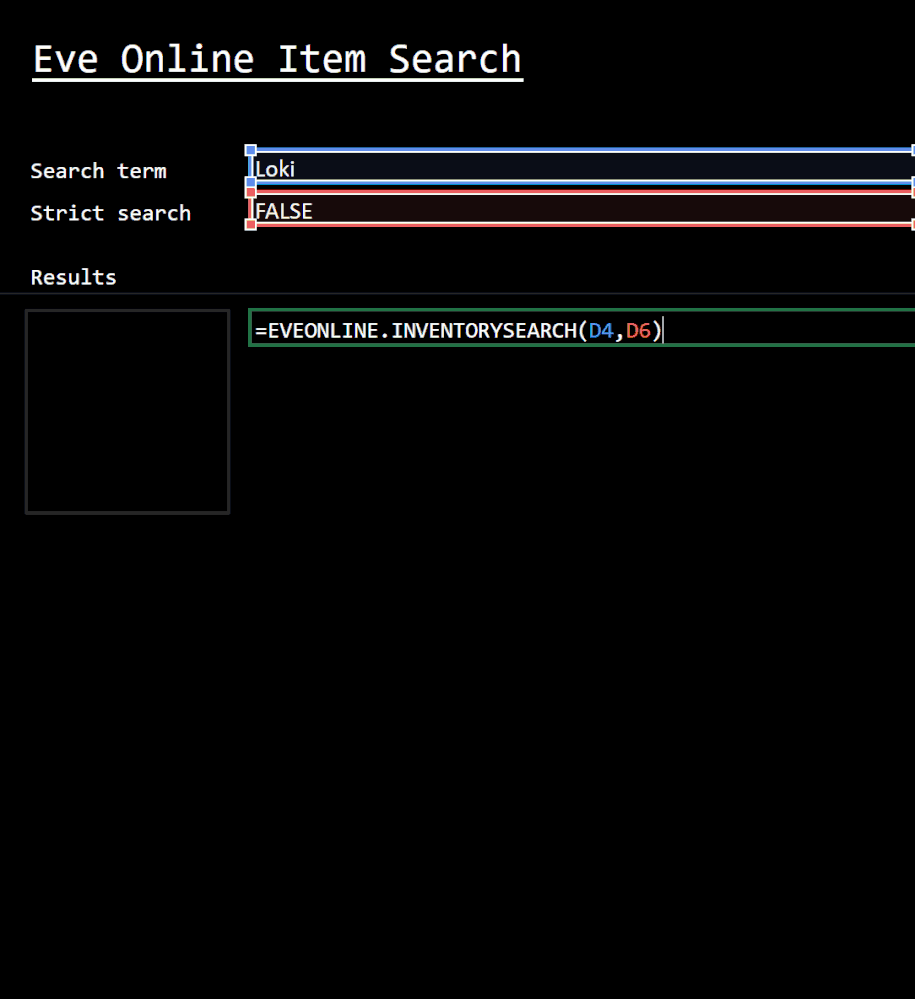
Task: Click the D4 reference in the formula
Action: coord(601,331)
